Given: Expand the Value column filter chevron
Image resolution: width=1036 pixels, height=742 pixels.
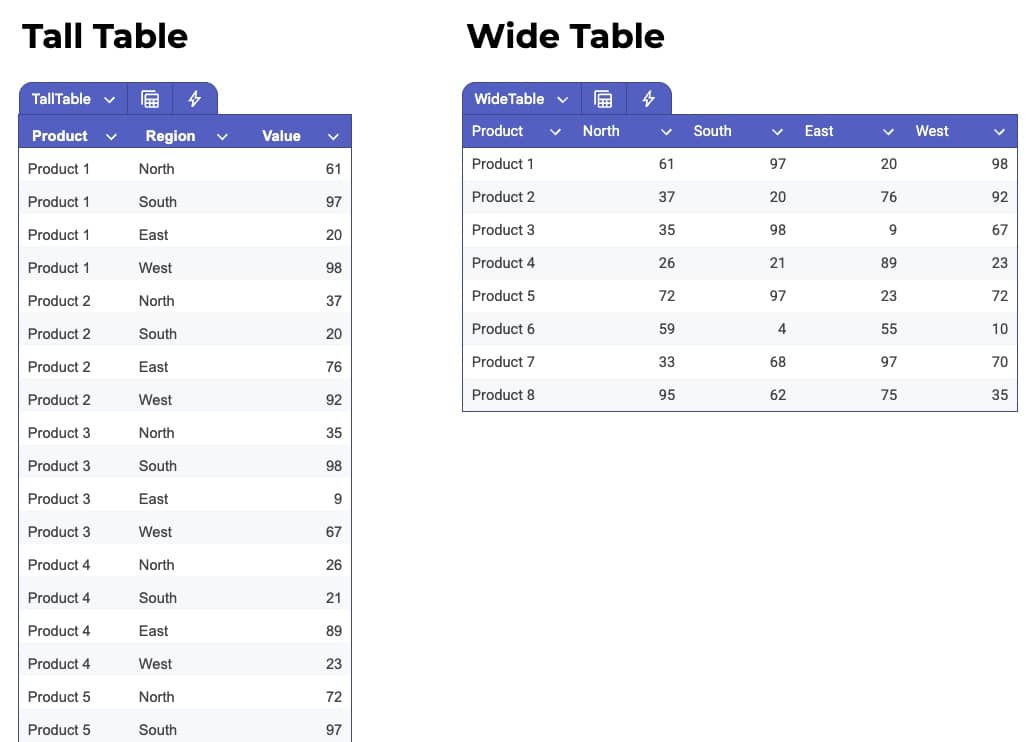Looking at the screenshot, I should (x=333, y=137).
